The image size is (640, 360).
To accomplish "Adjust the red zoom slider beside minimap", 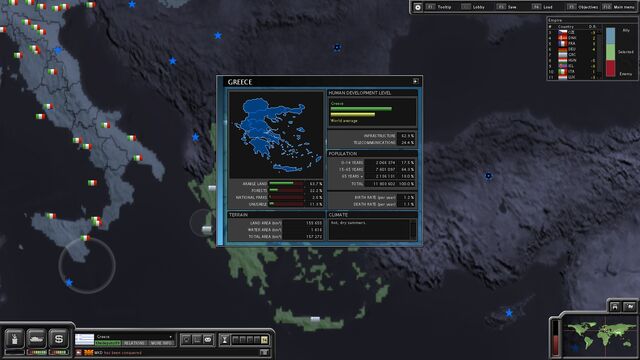I will click(556, 338).
